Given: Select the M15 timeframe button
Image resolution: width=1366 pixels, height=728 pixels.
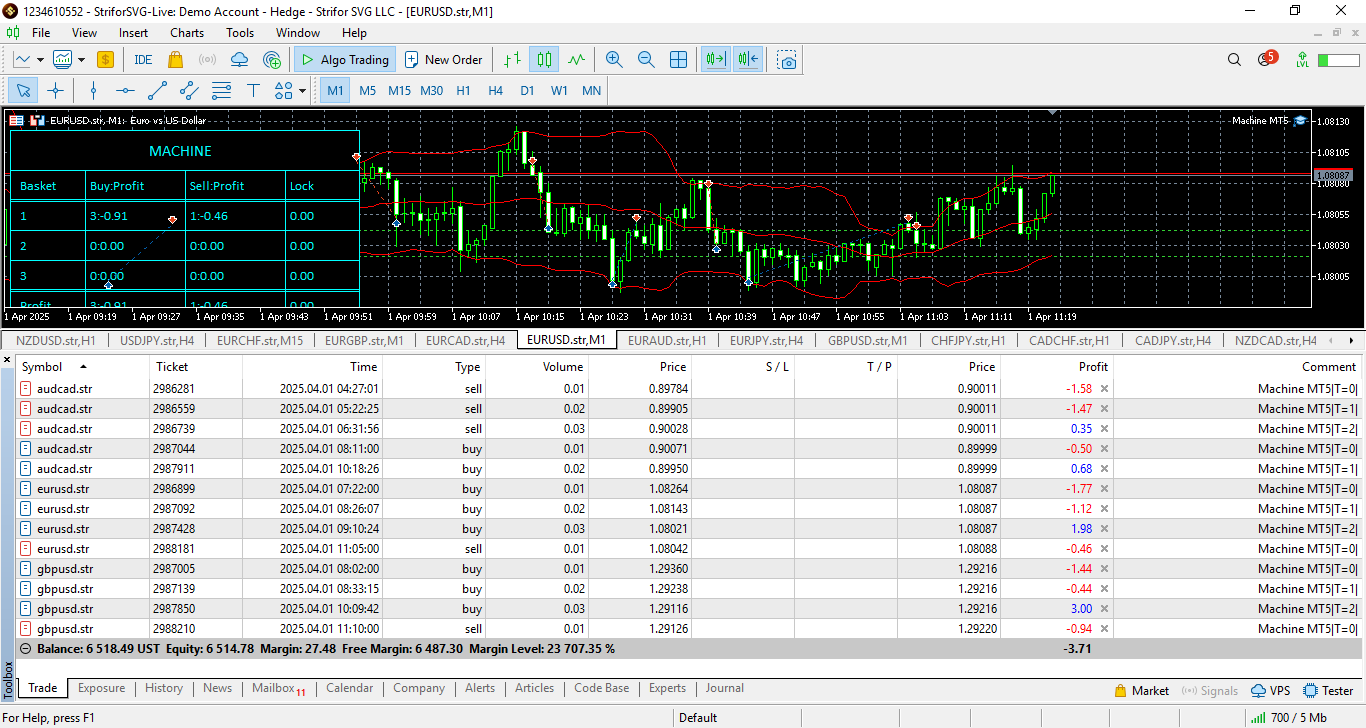Looking at the screenshot, I should (399, 90).
